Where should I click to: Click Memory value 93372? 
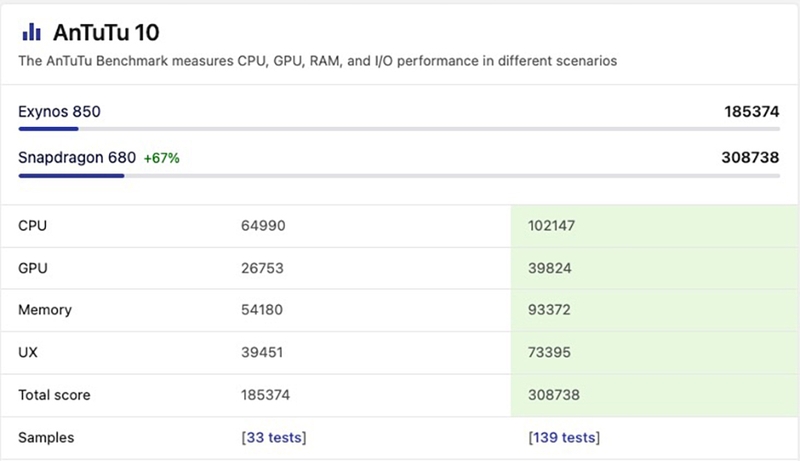(x=549, y=310)
